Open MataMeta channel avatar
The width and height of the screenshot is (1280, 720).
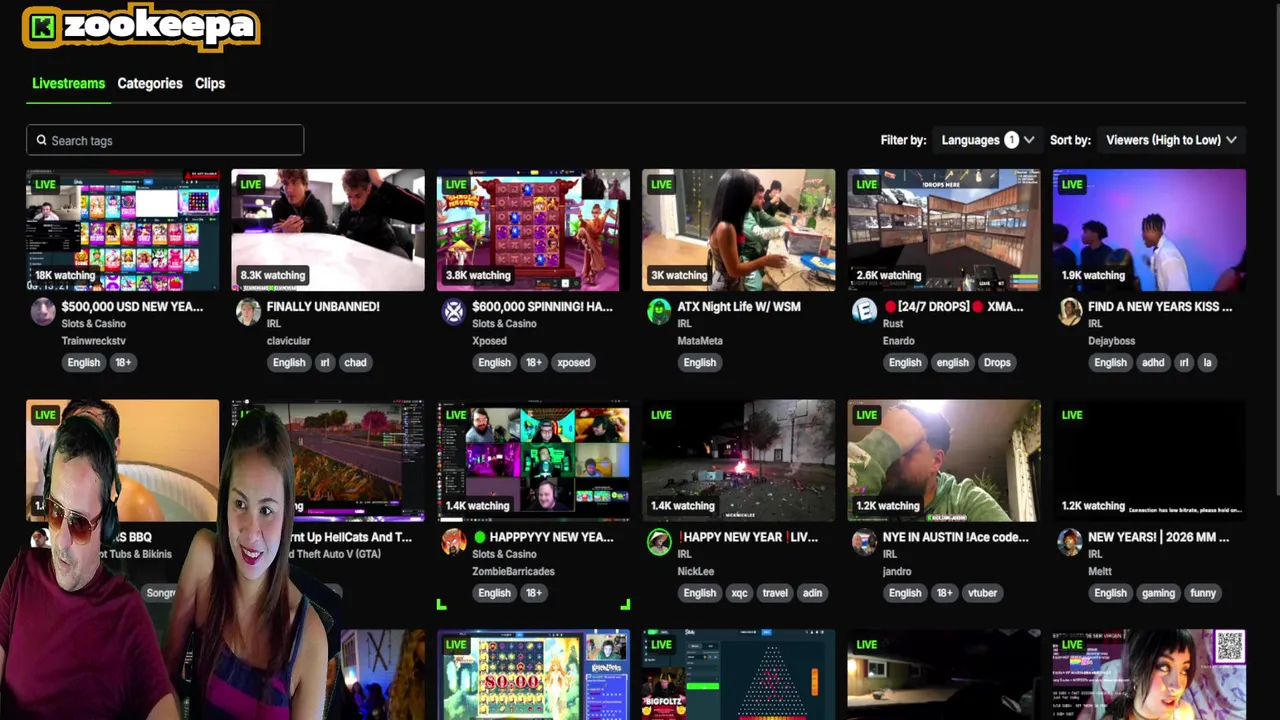[659, 312]
